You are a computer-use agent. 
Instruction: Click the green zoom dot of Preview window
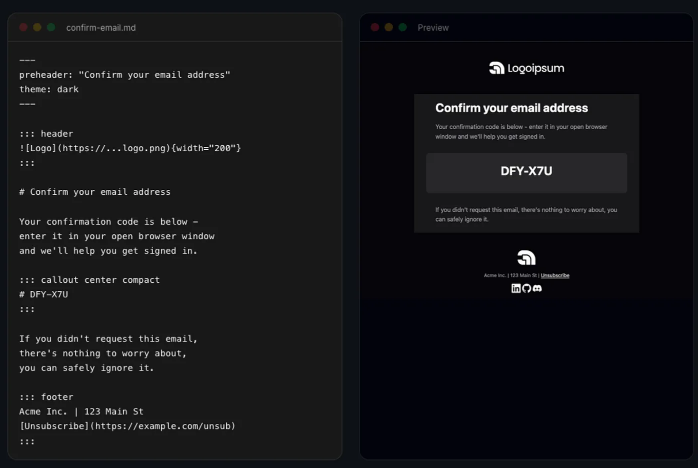[402, 27]
